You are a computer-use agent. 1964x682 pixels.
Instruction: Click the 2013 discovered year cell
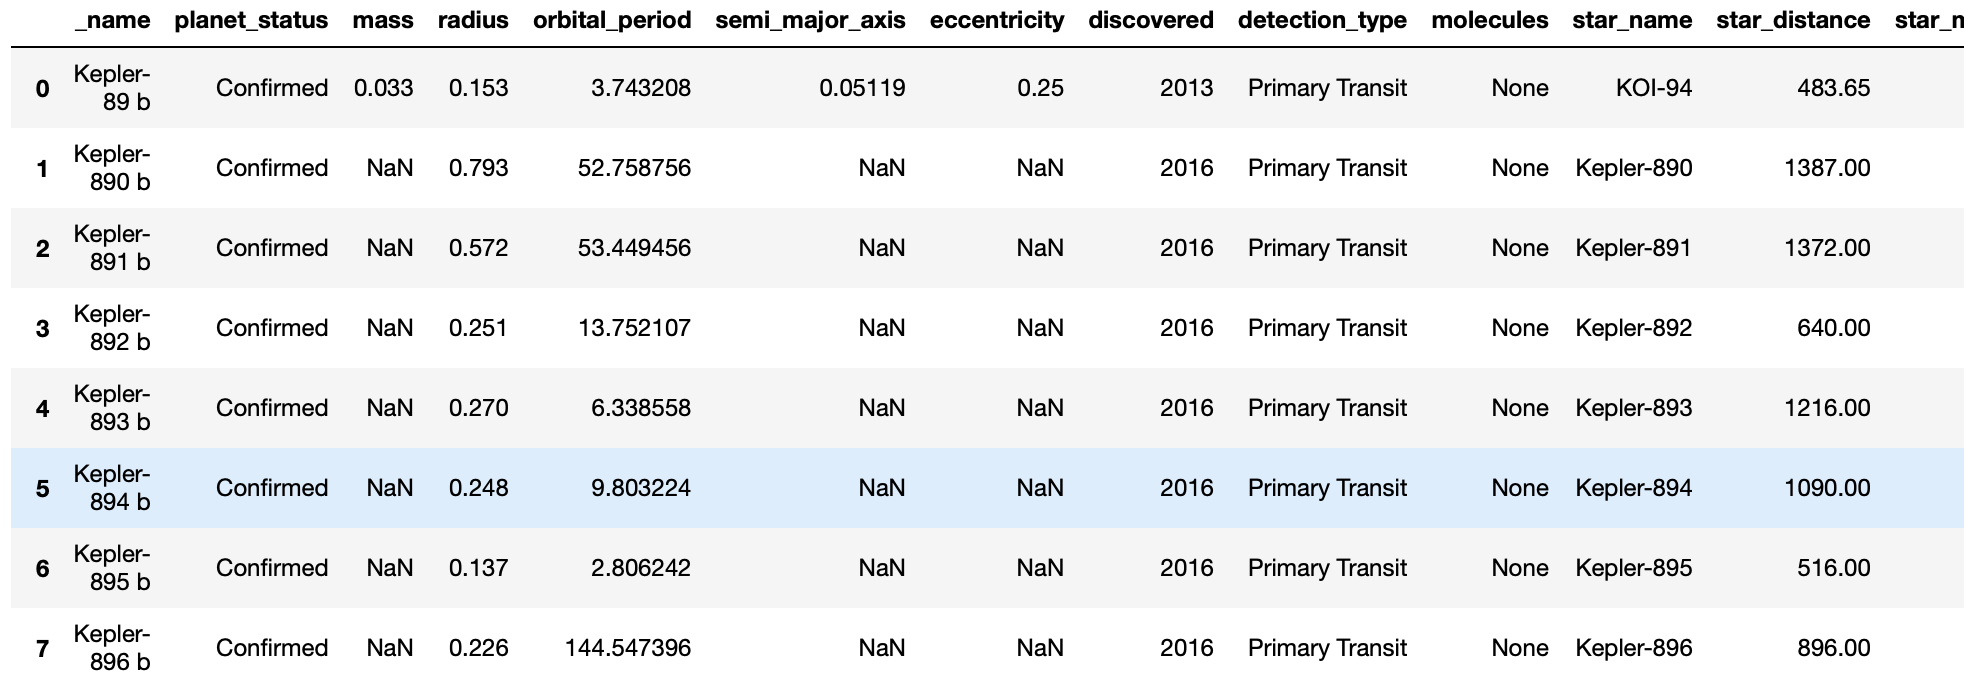click(x=1186, y=88)
